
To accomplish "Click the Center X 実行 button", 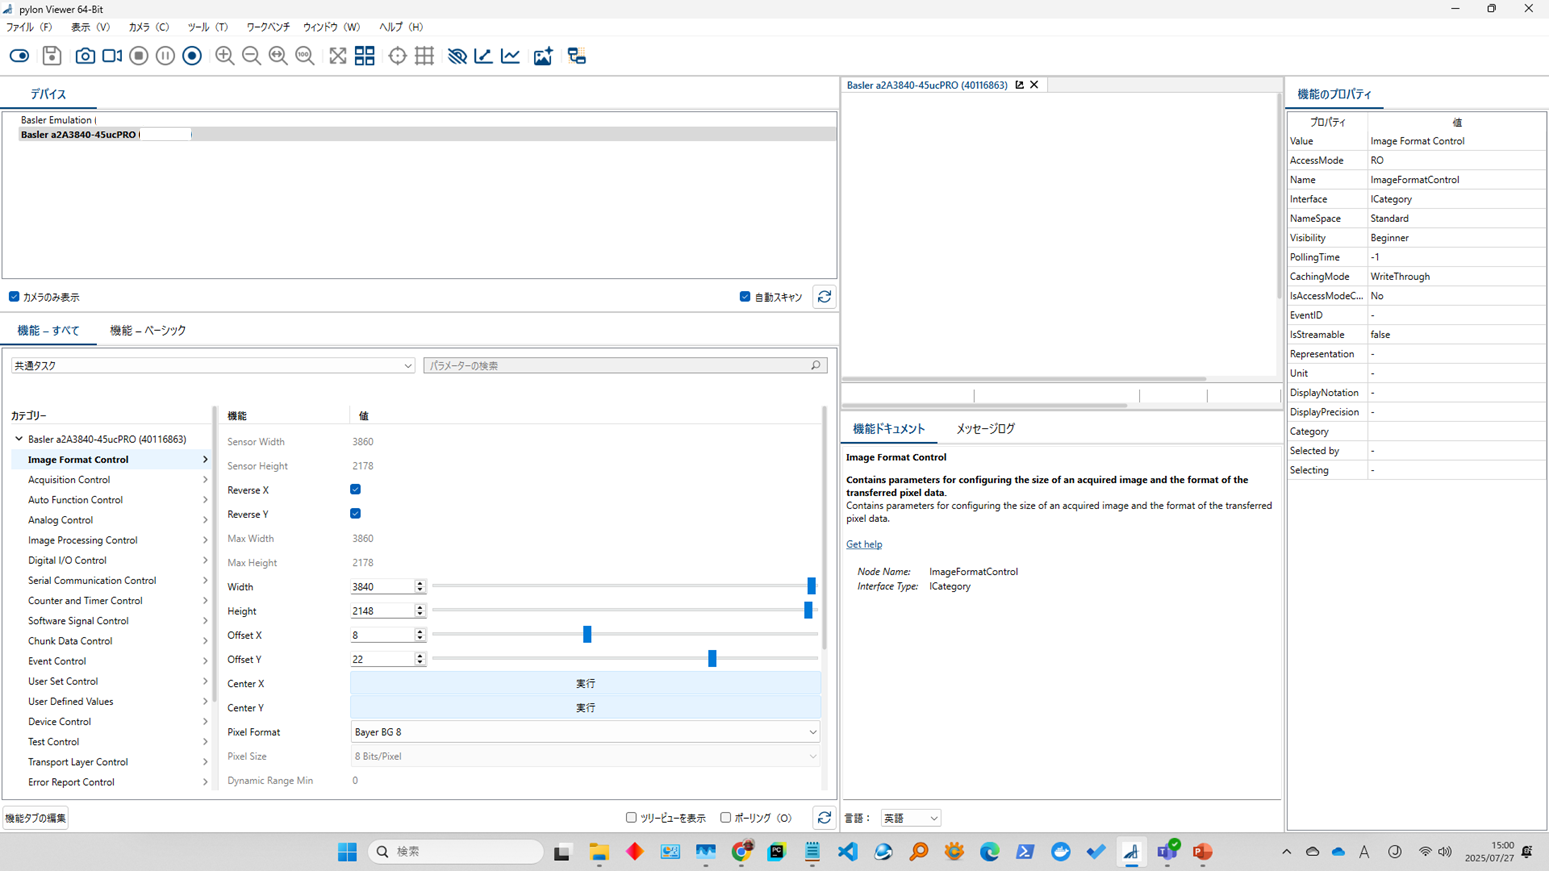I will pyautogui.click(x=585, y=684).
